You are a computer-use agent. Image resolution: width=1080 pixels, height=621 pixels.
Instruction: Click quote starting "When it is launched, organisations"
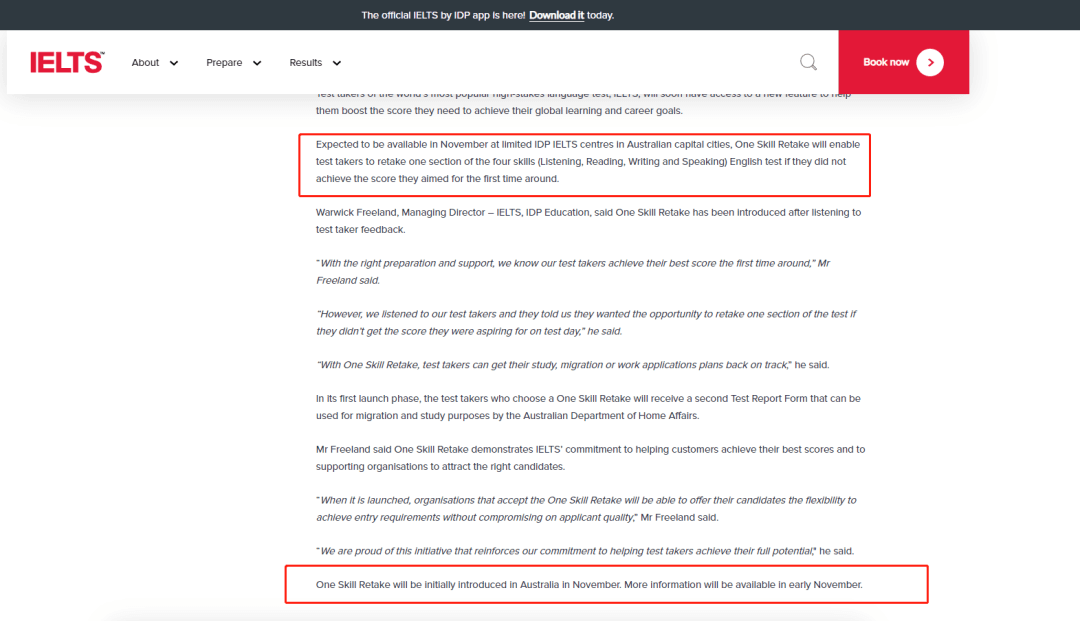[586, 509]
